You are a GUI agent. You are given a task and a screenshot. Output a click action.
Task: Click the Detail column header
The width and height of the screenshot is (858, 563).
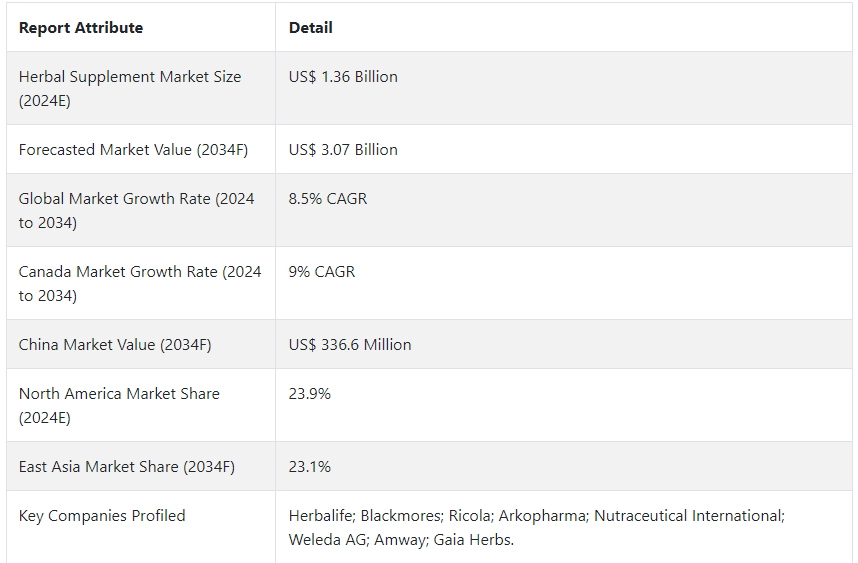pyautogui.click(x=310, y=27)
